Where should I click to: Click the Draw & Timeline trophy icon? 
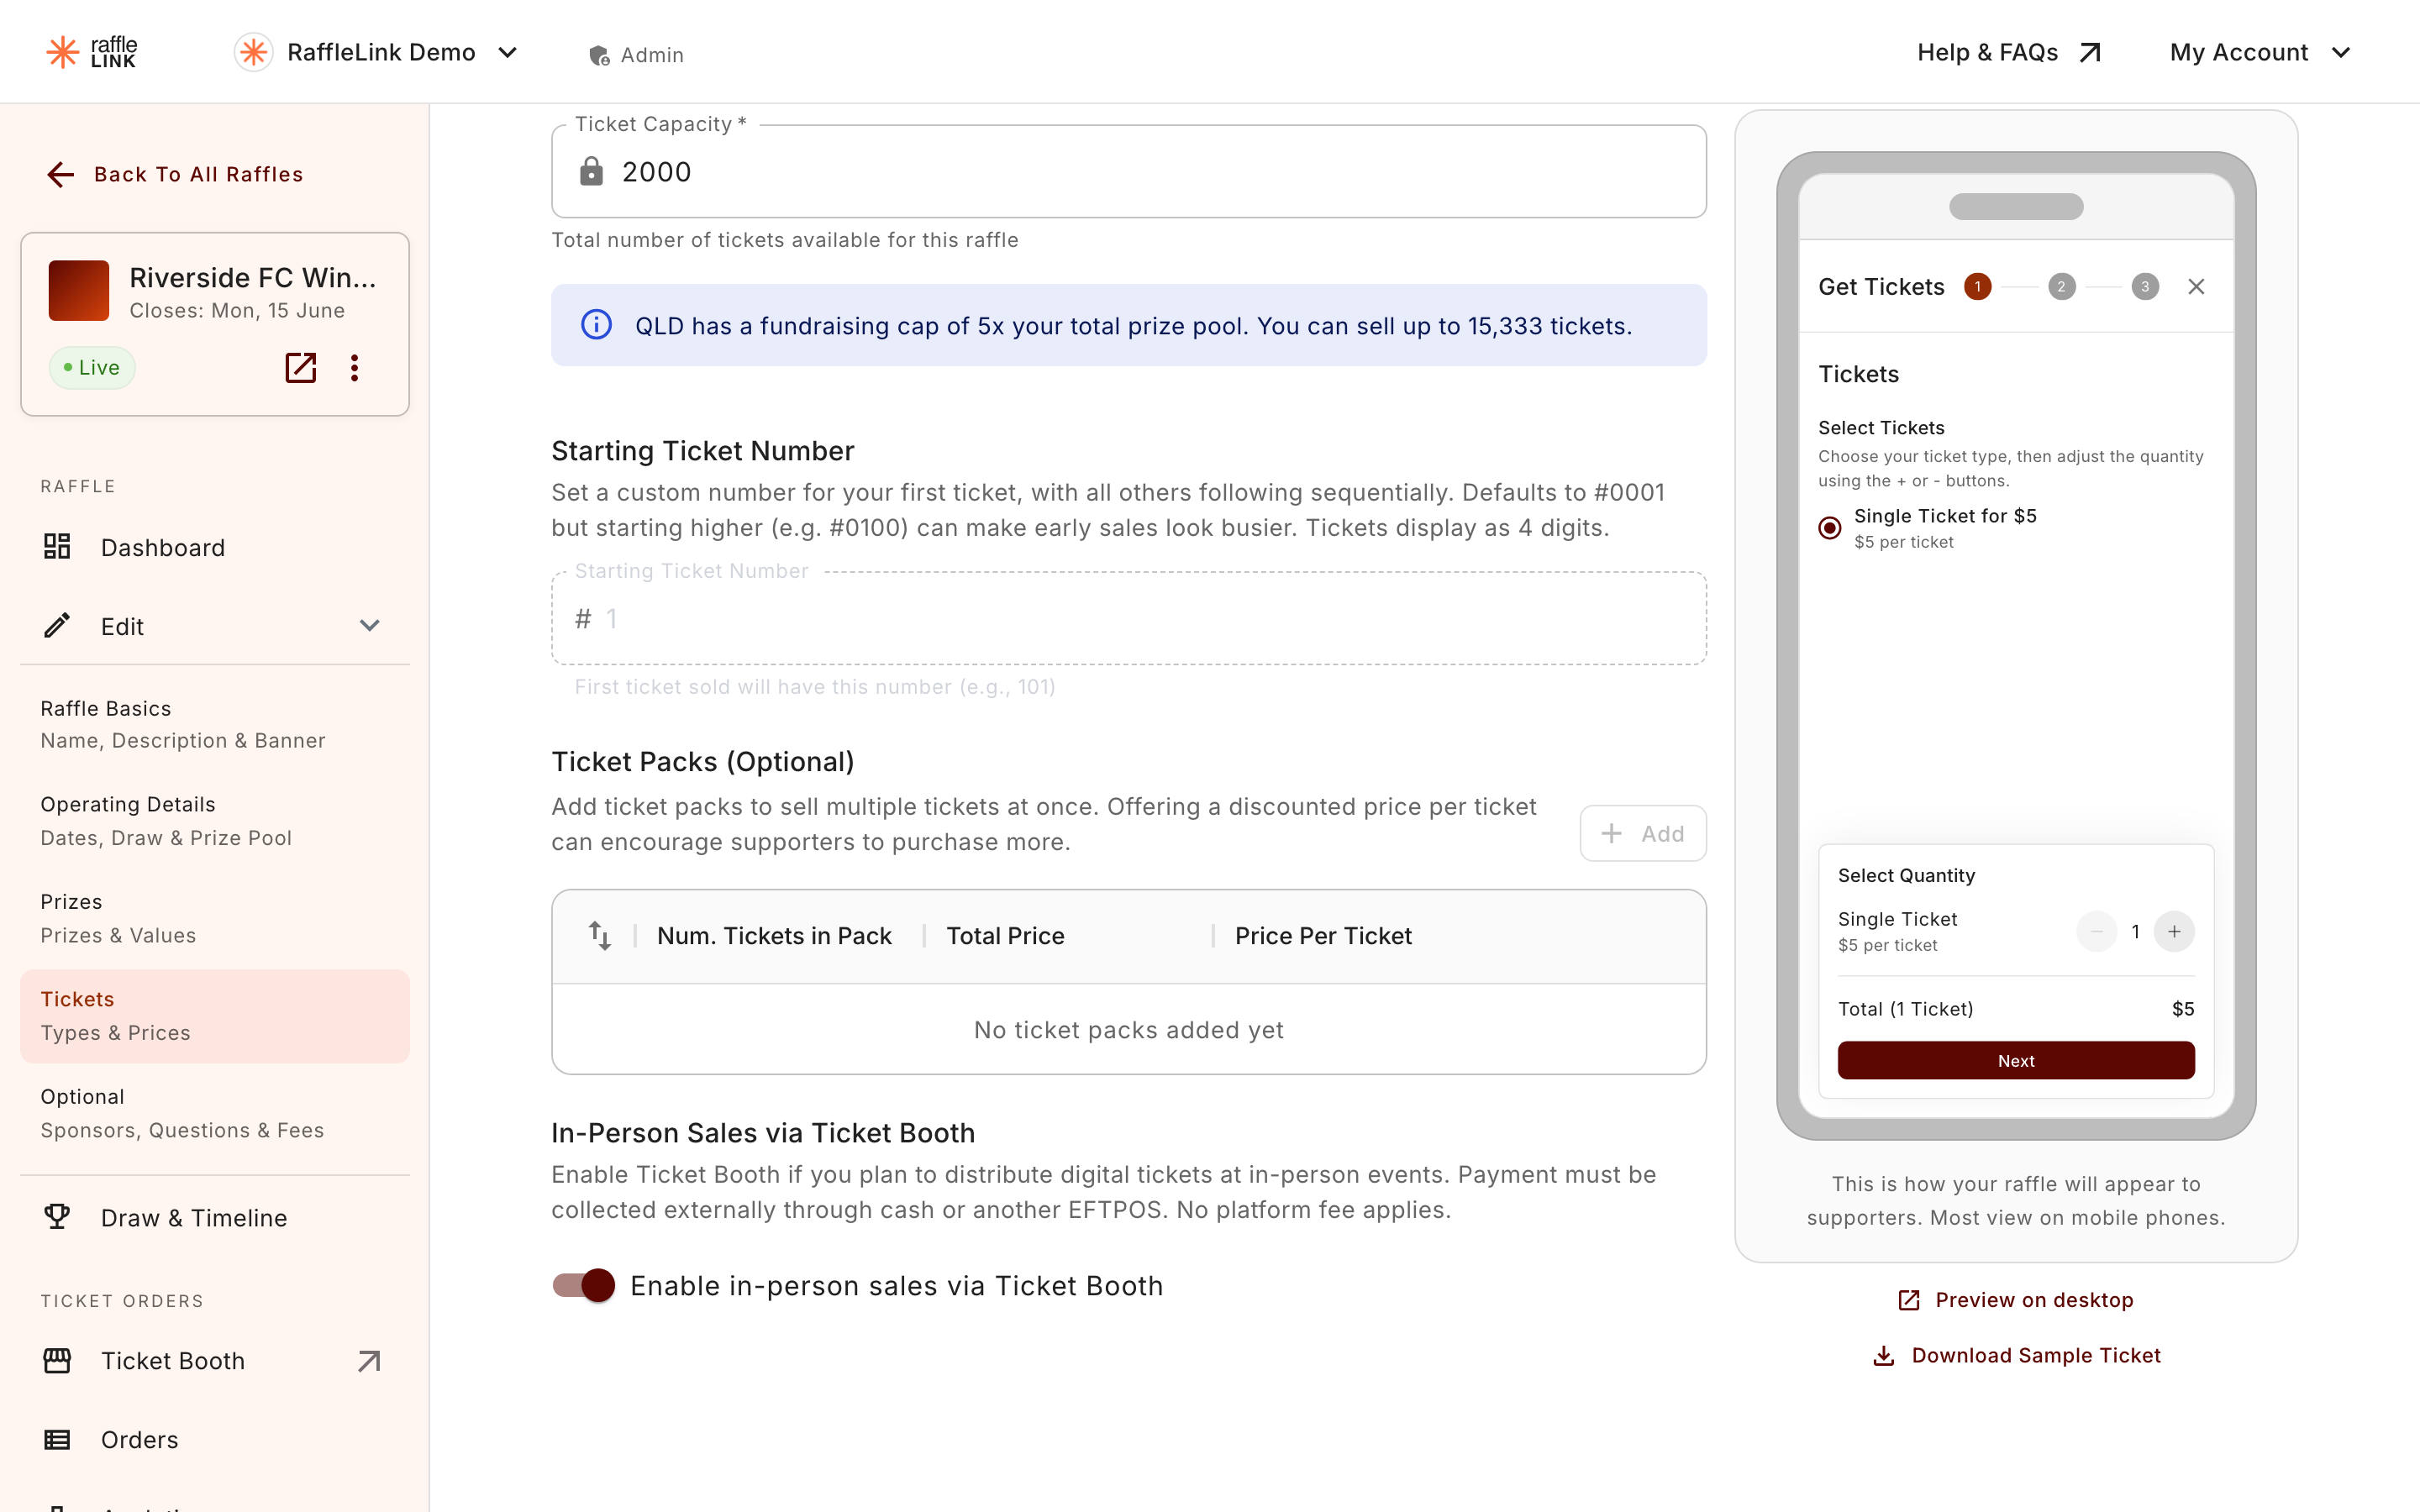57,1217
